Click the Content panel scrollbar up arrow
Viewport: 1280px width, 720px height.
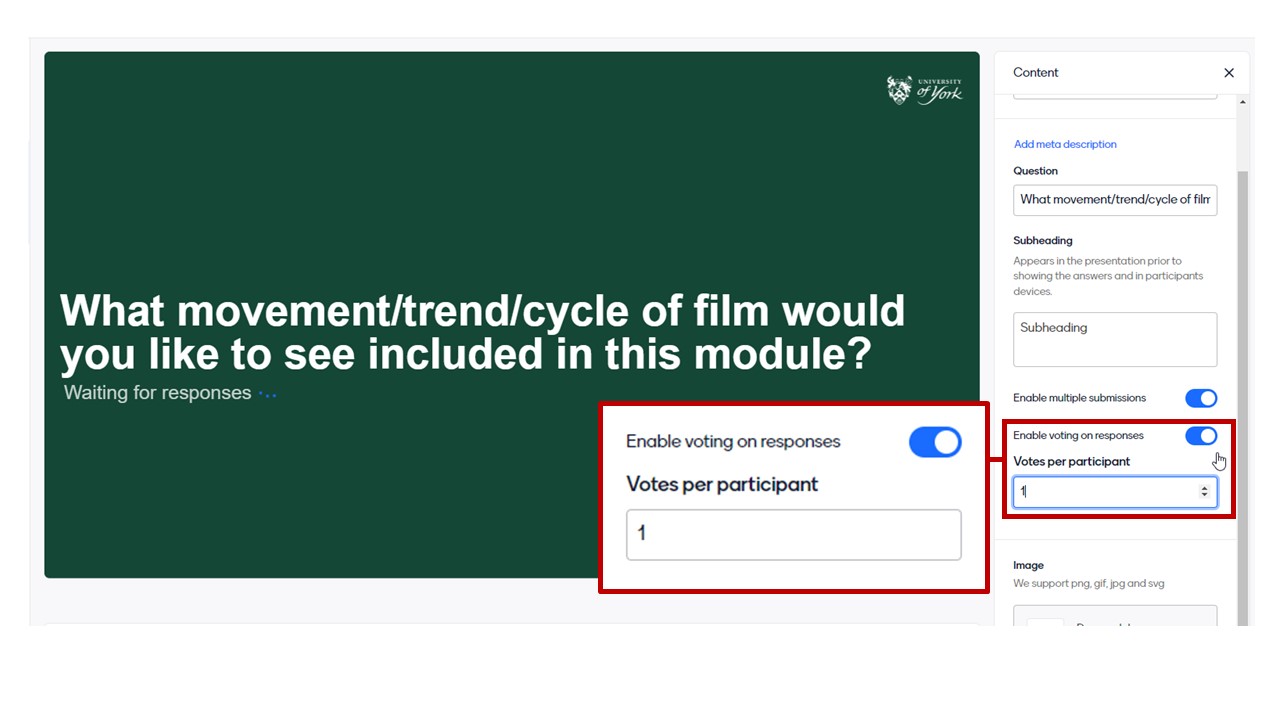click(1243, 102)
